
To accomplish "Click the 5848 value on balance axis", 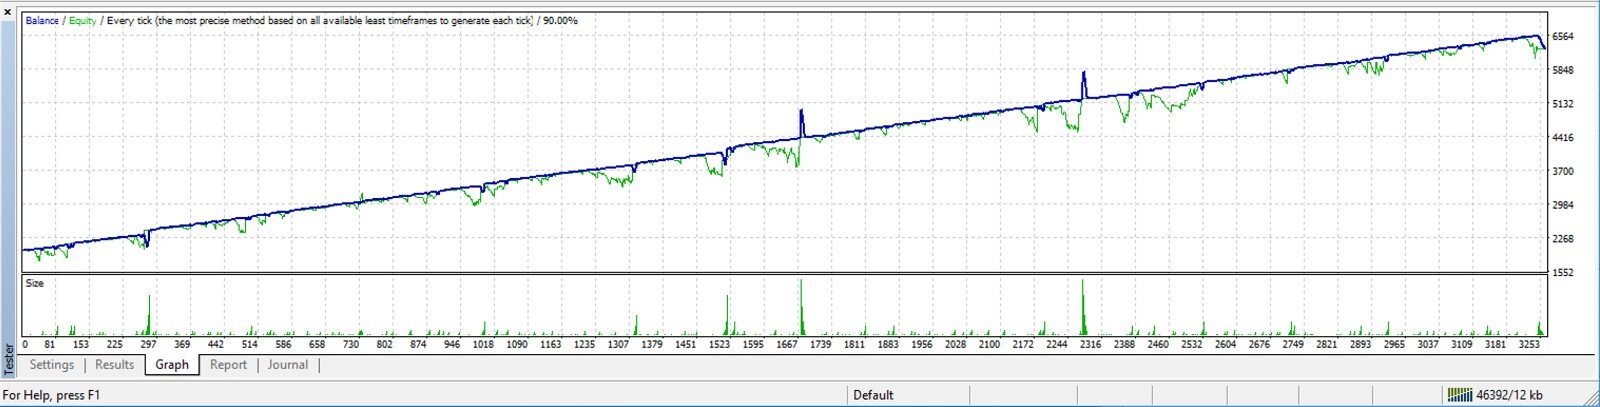I will [x=1564, y=70].
